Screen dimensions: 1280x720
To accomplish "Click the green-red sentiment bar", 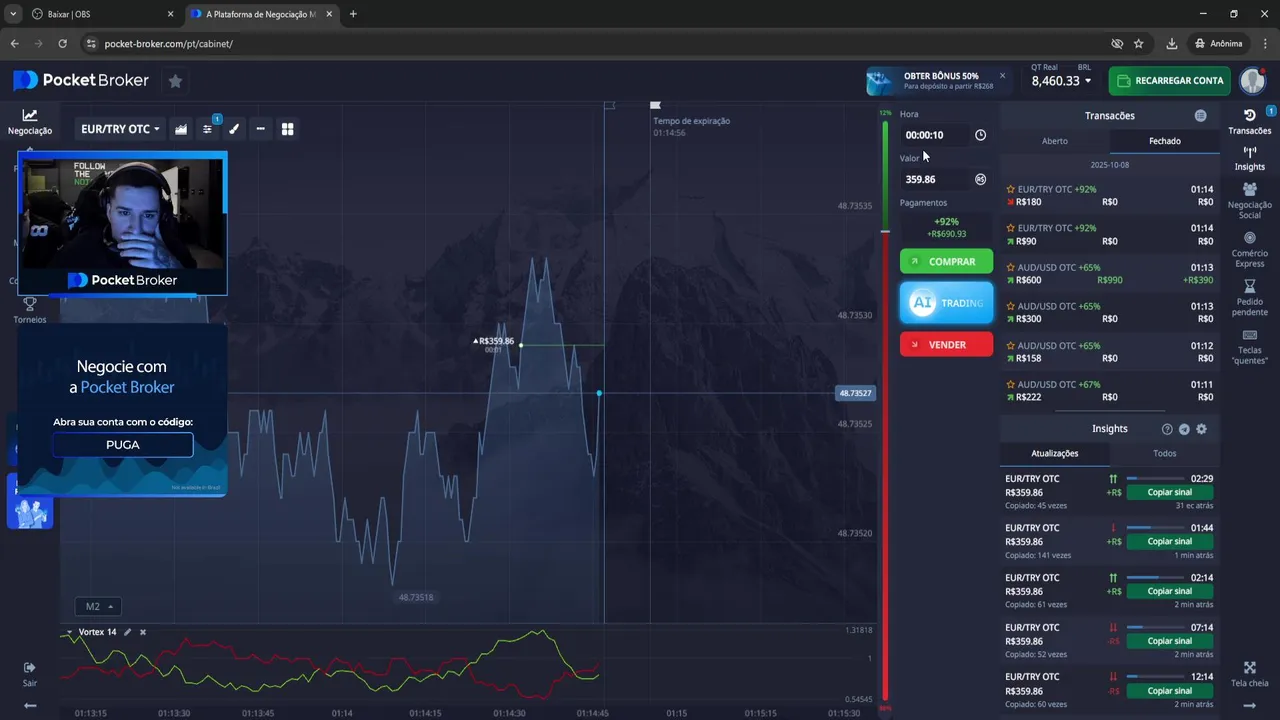I will click(x=885, y=410).
